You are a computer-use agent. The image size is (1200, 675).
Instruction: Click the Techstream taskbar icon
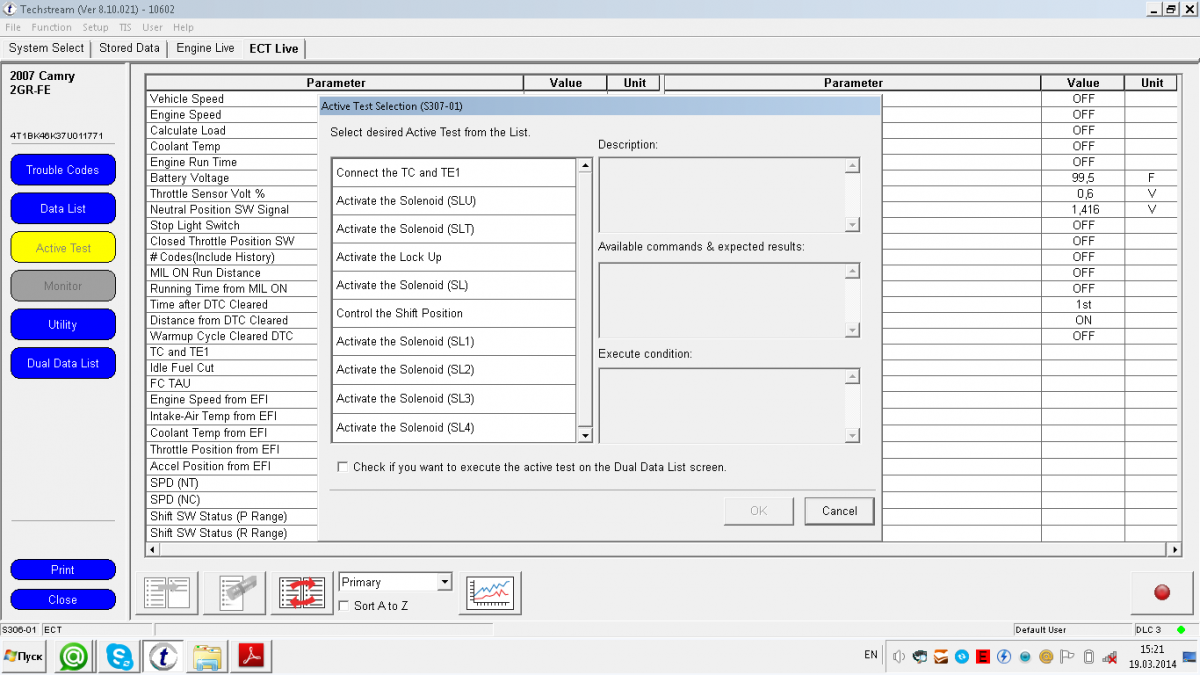point(162,656)
